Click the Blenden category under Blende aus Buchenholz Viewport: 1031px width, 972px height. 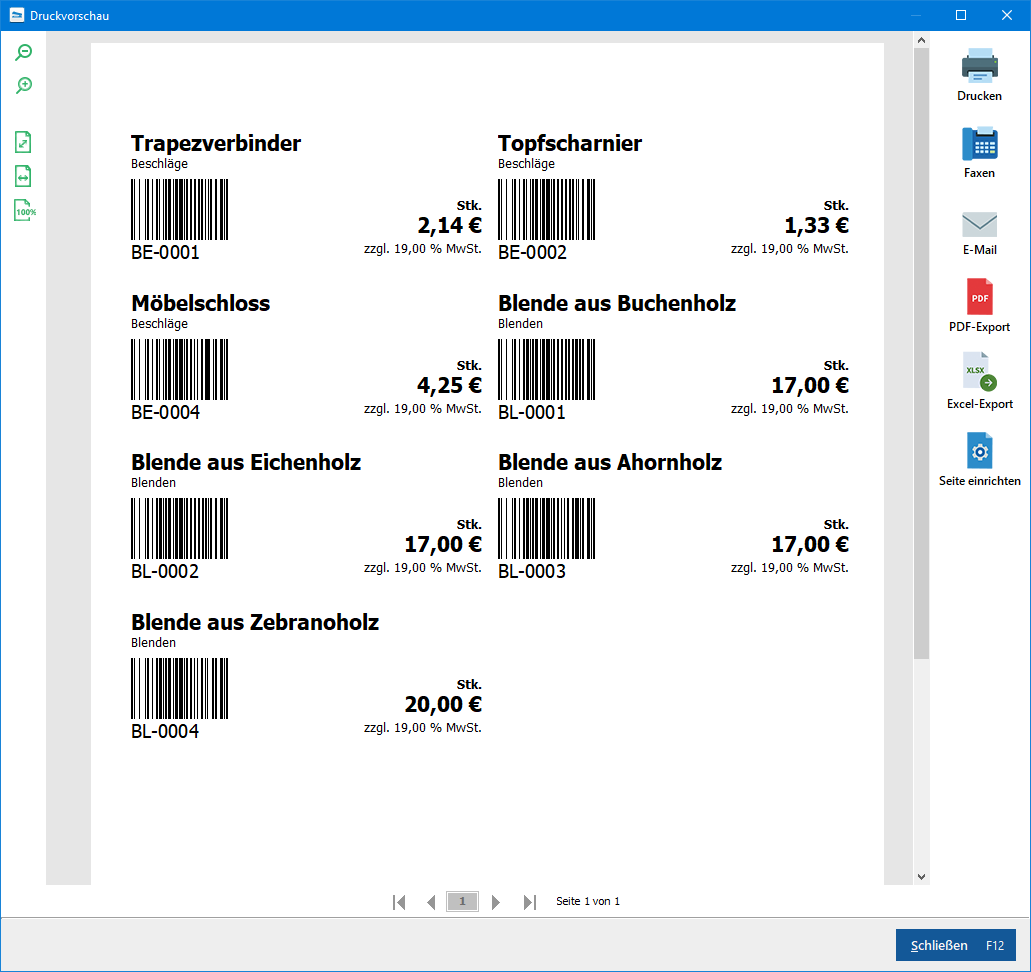[520, 324]
